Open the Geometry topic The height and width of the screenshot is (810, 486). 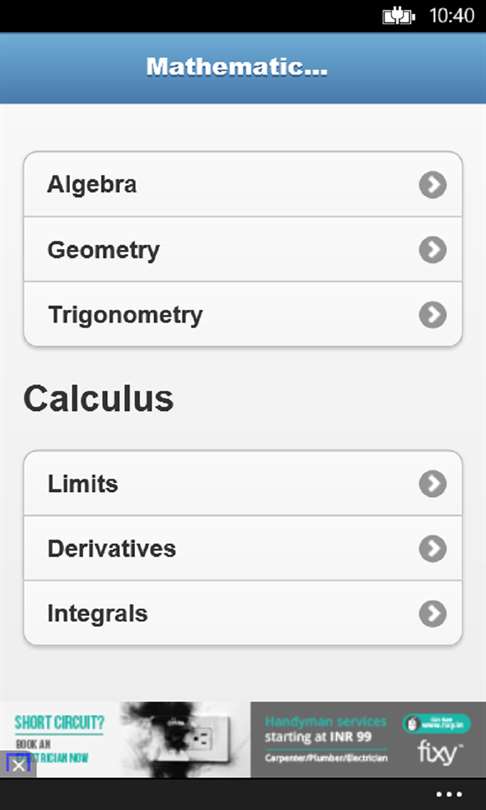click(243, 250)
